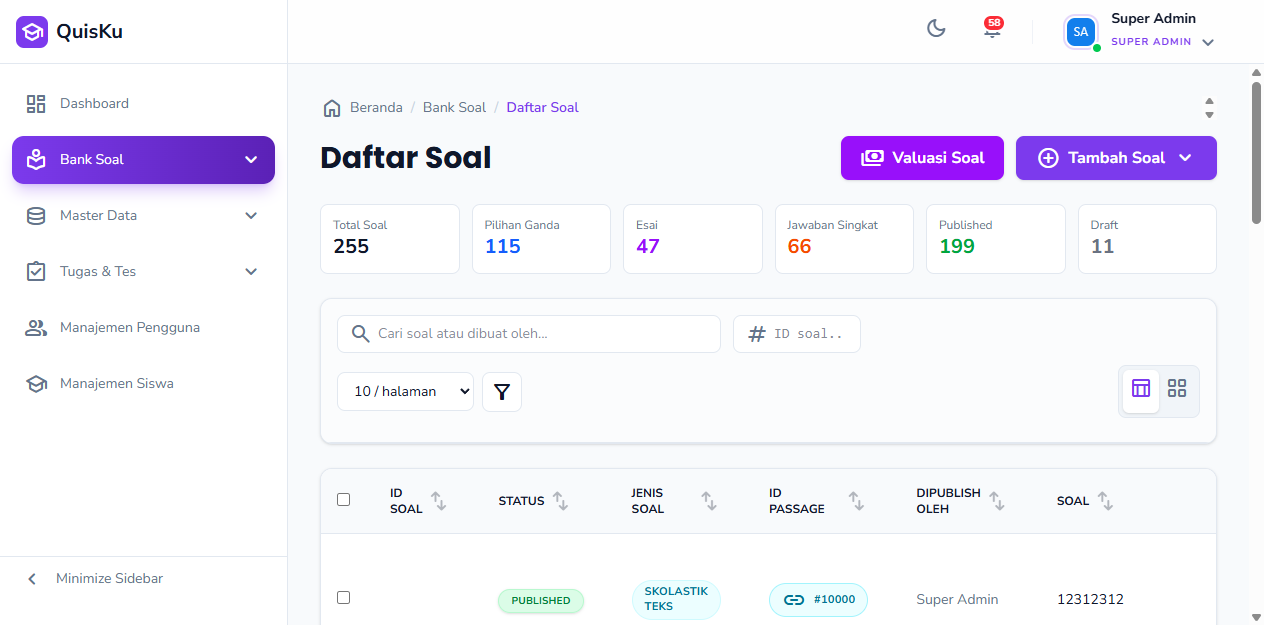Expand the Master Data chevron
This screenshot has width=1264, height=625.
(x=251, y=216)
